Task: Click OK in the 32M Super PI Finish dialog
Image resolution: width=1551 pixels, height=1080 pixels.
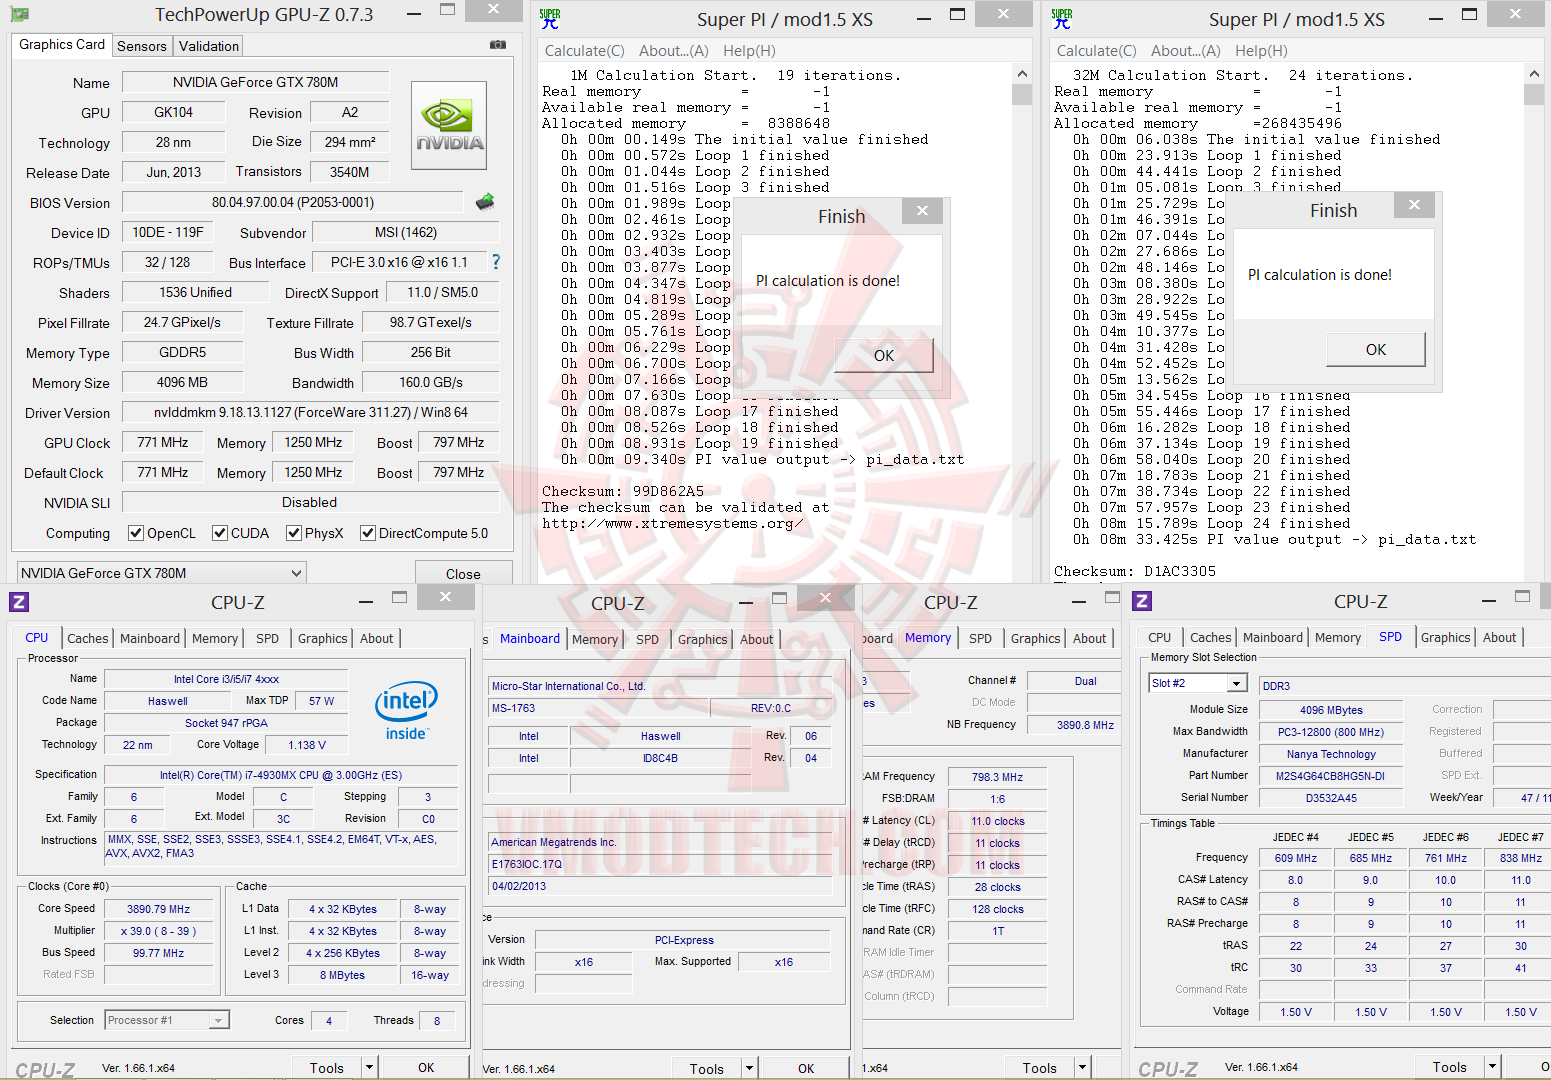Action: tap(1376, 349)
